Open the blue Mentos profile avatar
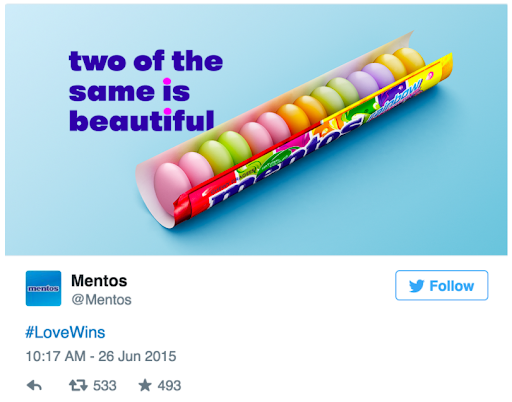This screenshot has width=512, height=402. 43,288
